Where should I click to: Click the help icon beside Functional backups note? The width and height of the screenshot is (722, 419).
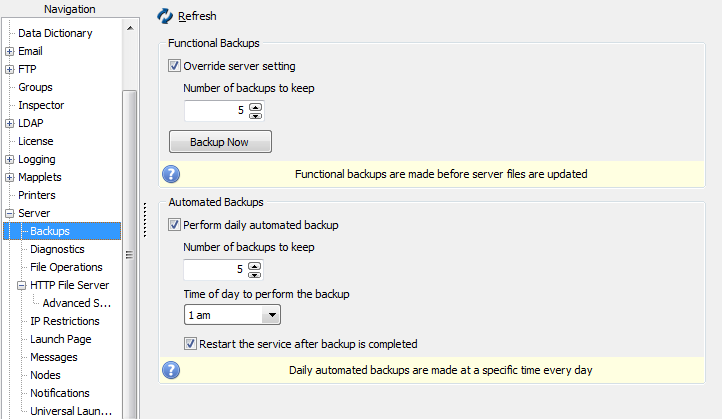pos(171,174)
